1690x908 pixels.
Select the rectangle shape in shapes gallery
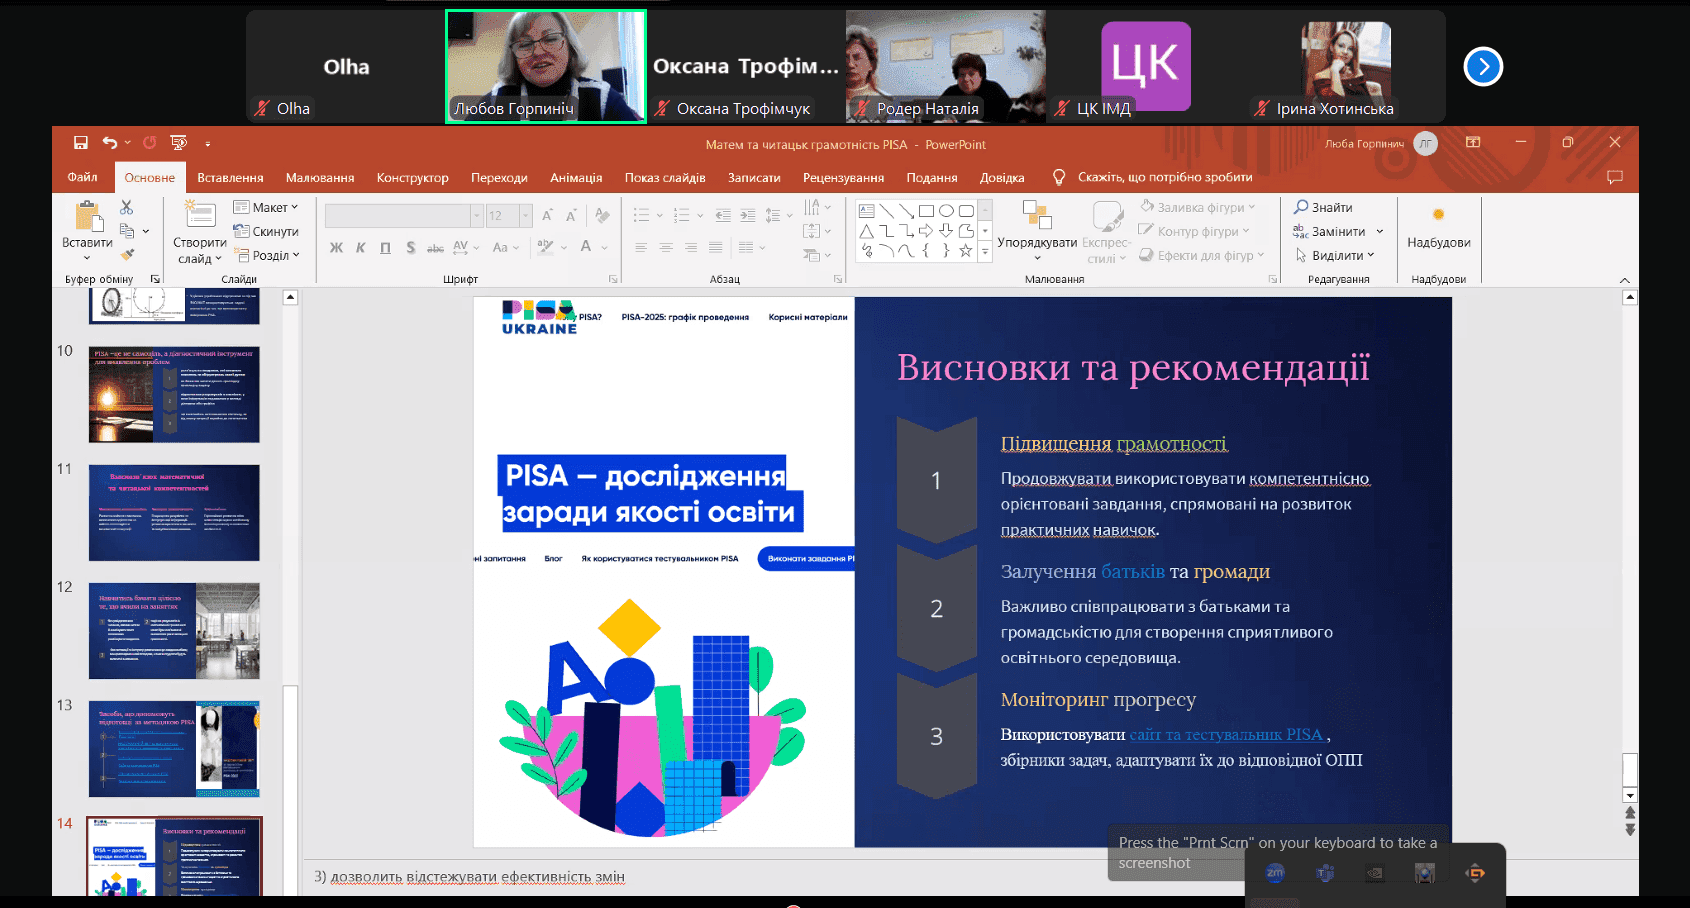[x=926, y=211]
